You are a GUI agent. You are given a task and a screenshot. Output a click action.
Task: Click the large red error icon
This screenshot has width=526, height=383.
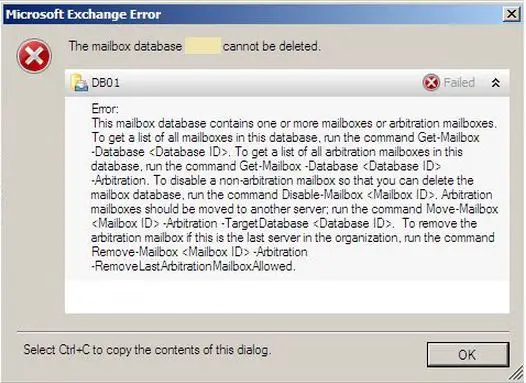(34, 56)
